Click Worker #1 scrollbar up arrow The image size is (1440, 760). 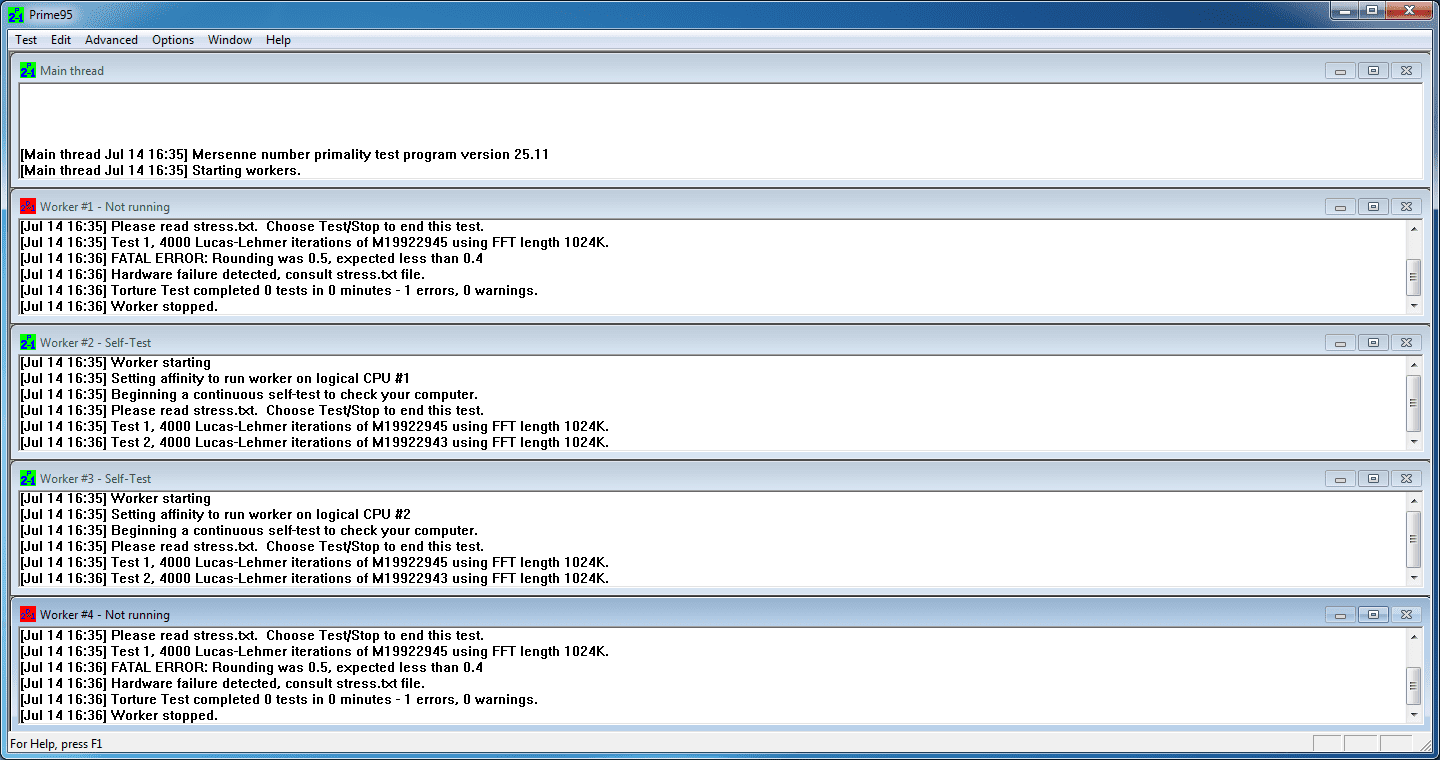[1413, 228]
